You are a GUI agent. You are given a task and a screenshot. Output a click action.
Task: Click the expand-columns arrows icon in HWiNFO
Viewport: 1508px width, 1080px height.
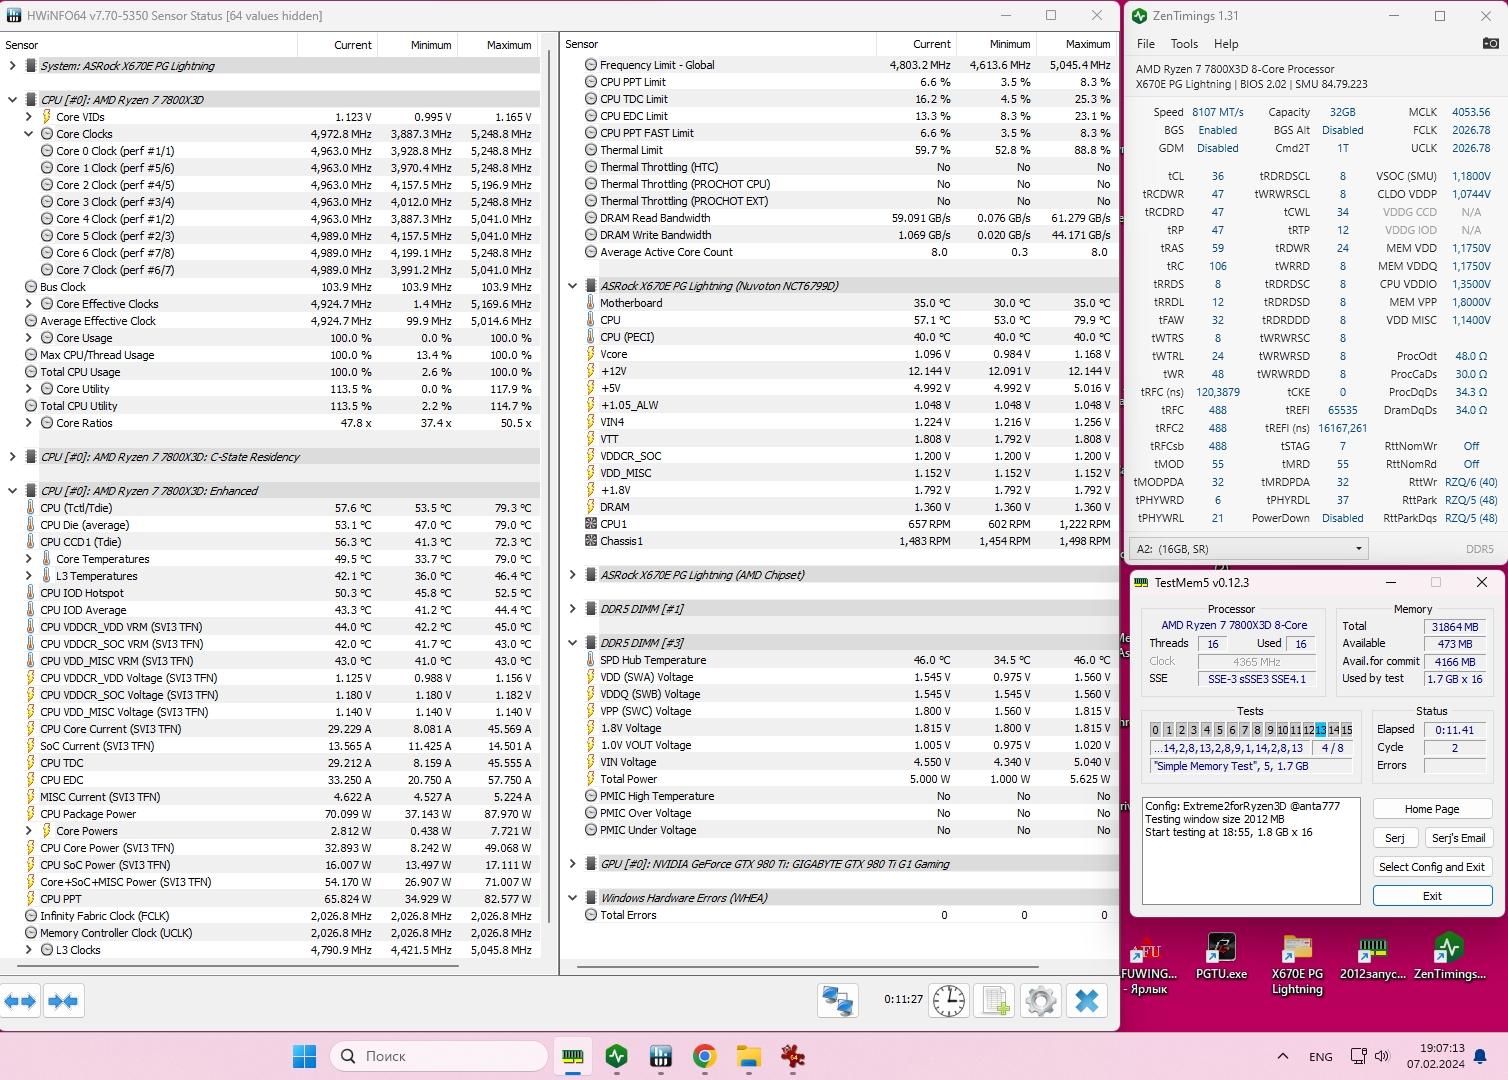coord(21,1000)
